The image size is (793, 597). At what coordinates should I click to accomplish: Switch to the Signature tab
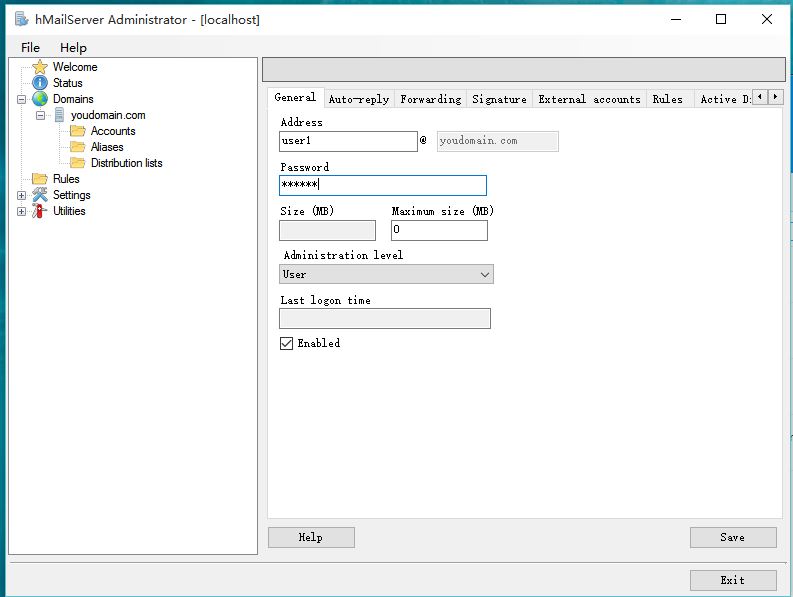coord(500,99)
